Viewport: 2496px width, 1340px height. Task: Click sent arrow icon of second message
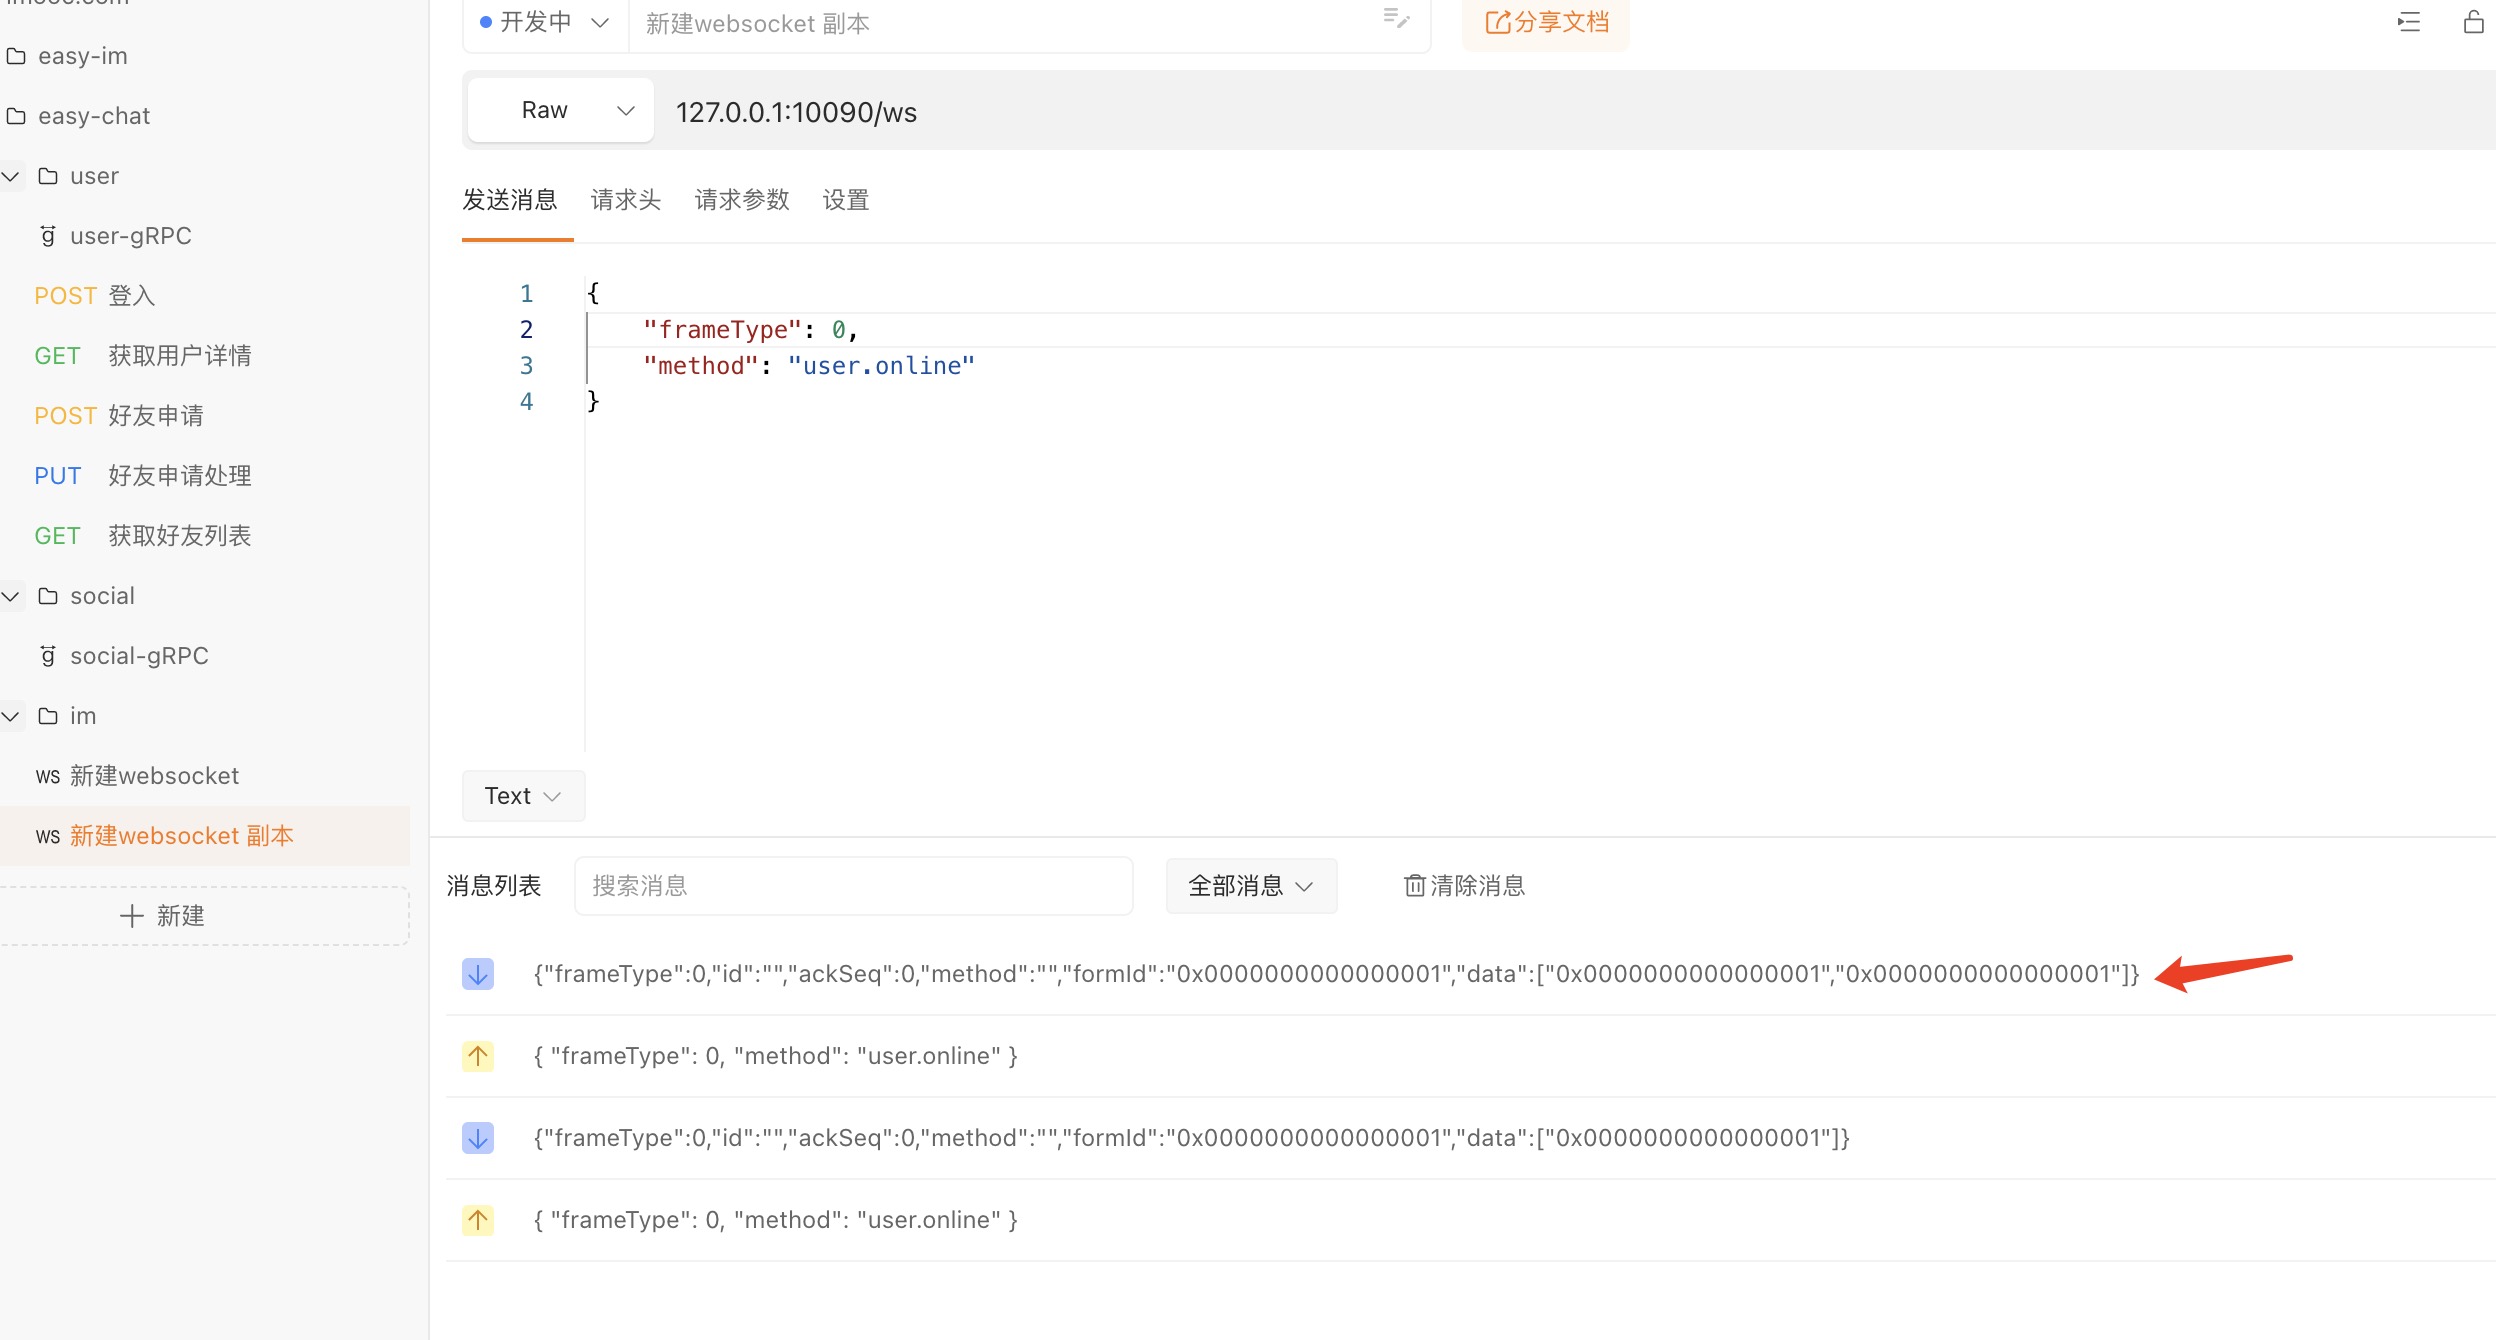(478, 1056)
